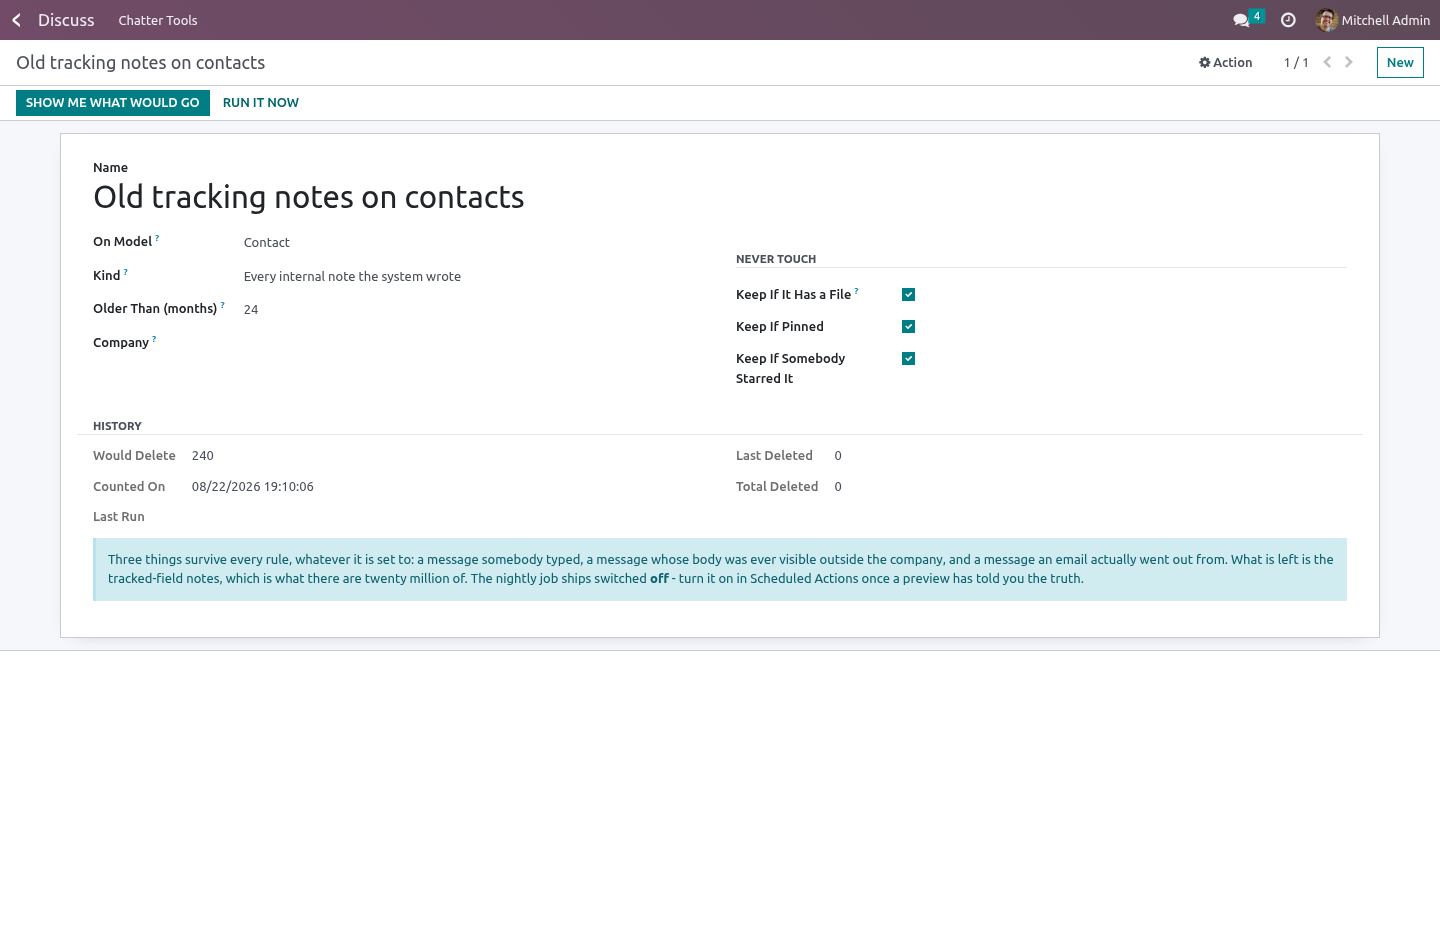The image size is (1440, 940).
Task: Click the Last Run label
Action: point(119,517)
